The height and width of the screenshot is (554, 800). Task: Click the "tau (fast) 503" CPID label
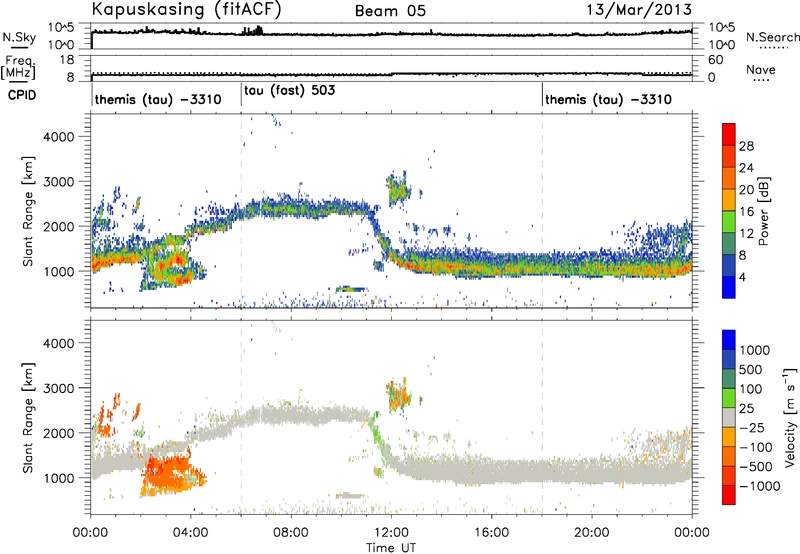290,90
